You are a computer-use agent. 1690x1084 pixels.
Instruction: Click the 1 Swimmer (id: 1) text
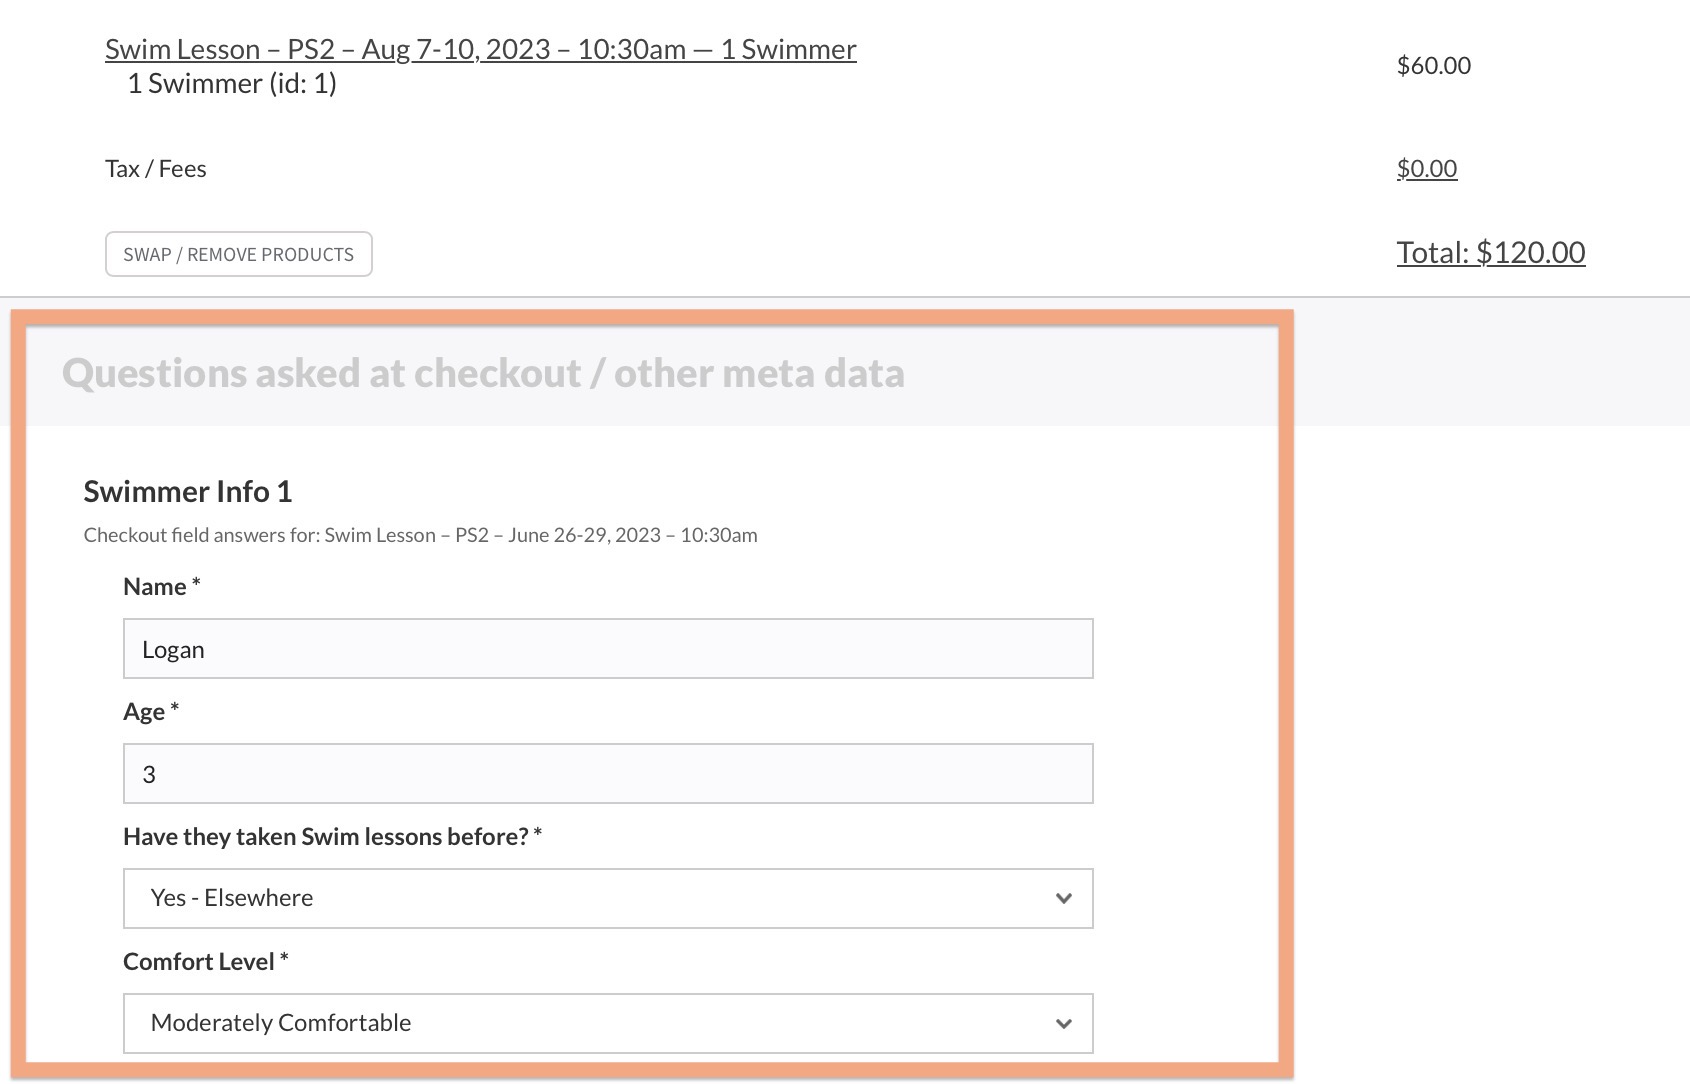[x=231, y=83]
